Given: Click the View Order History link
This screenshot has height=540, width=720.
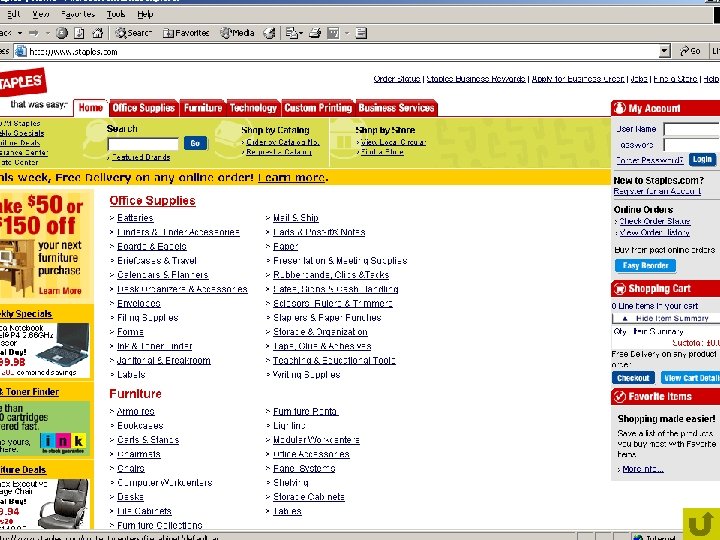Looking at the screenshot, I should pos(654,233).
